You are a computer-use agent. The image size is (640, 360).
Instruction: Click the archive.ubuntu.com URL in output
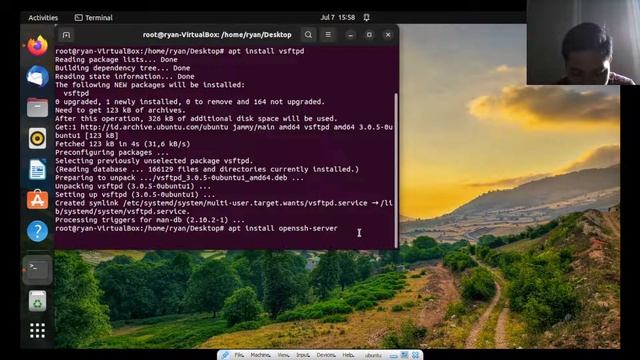pos(154,127)
